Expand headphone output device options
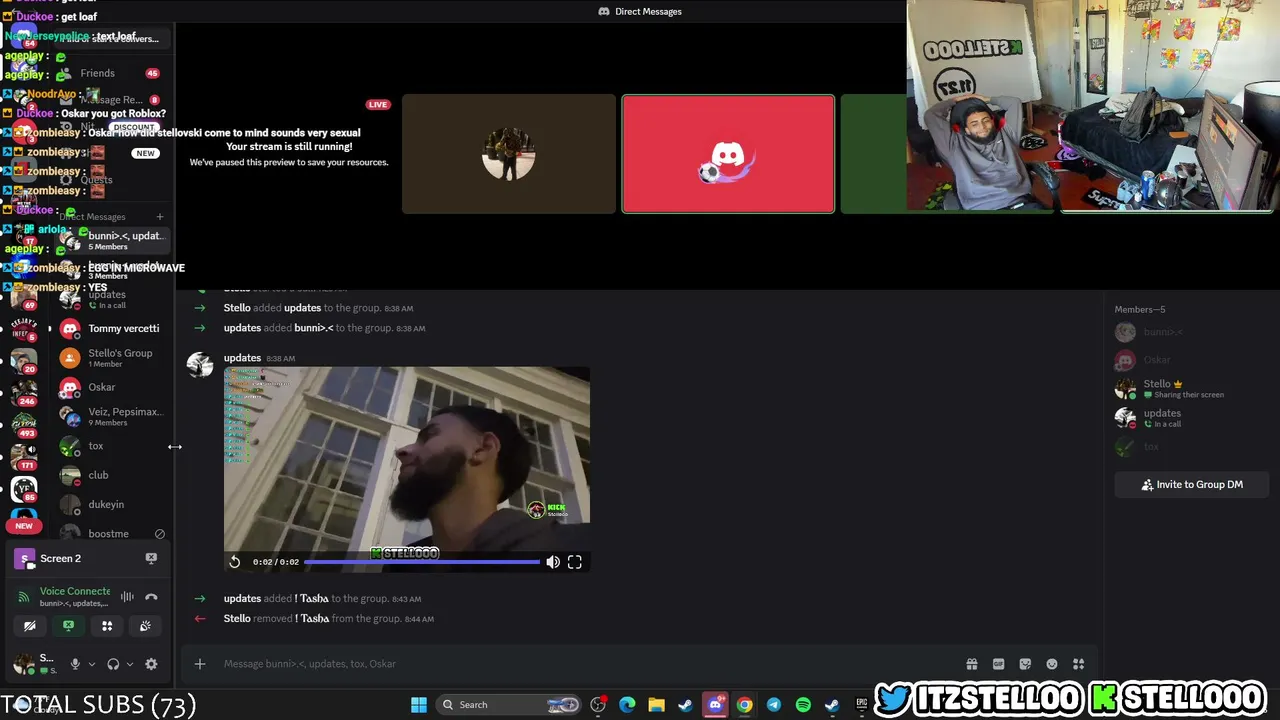1280x720 pixels. pos(129,664)
